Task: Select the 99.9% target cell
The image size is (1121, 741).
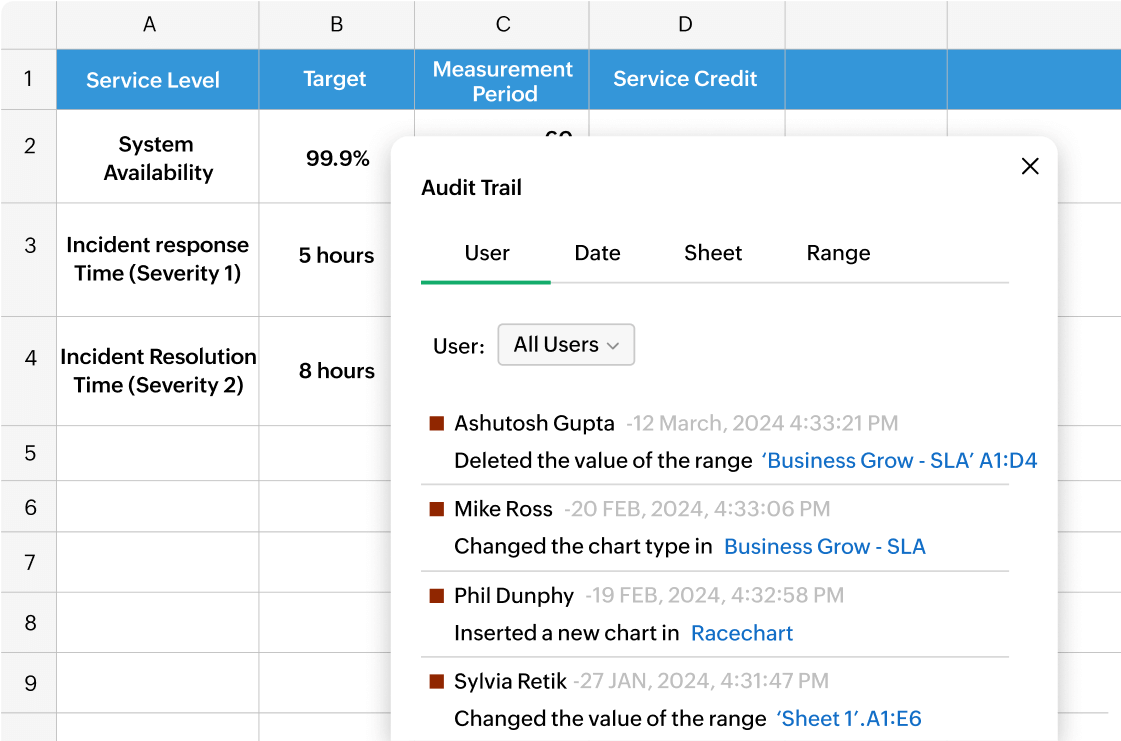Action: pos(337,158)
